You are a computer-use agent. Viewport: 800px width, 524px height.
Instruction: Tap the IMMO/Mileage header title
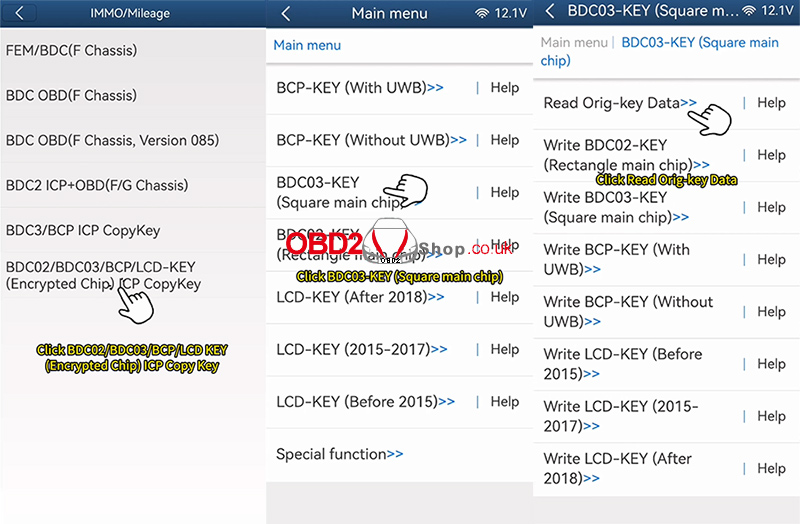tap(130, 13)
